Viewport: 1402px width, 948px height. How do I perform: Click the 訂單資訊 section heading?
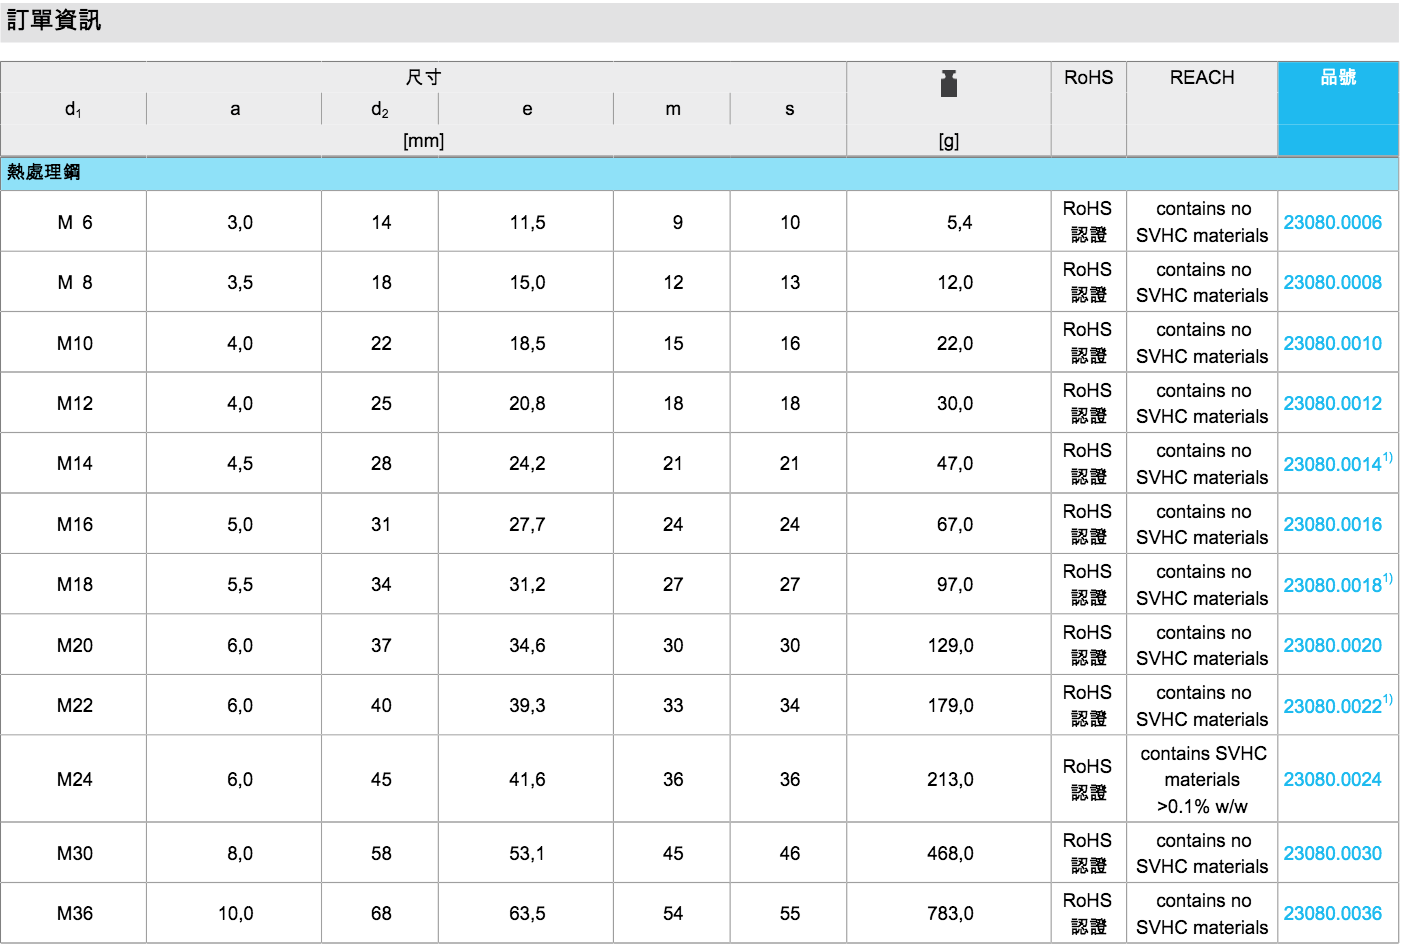(x=54, y=20)
